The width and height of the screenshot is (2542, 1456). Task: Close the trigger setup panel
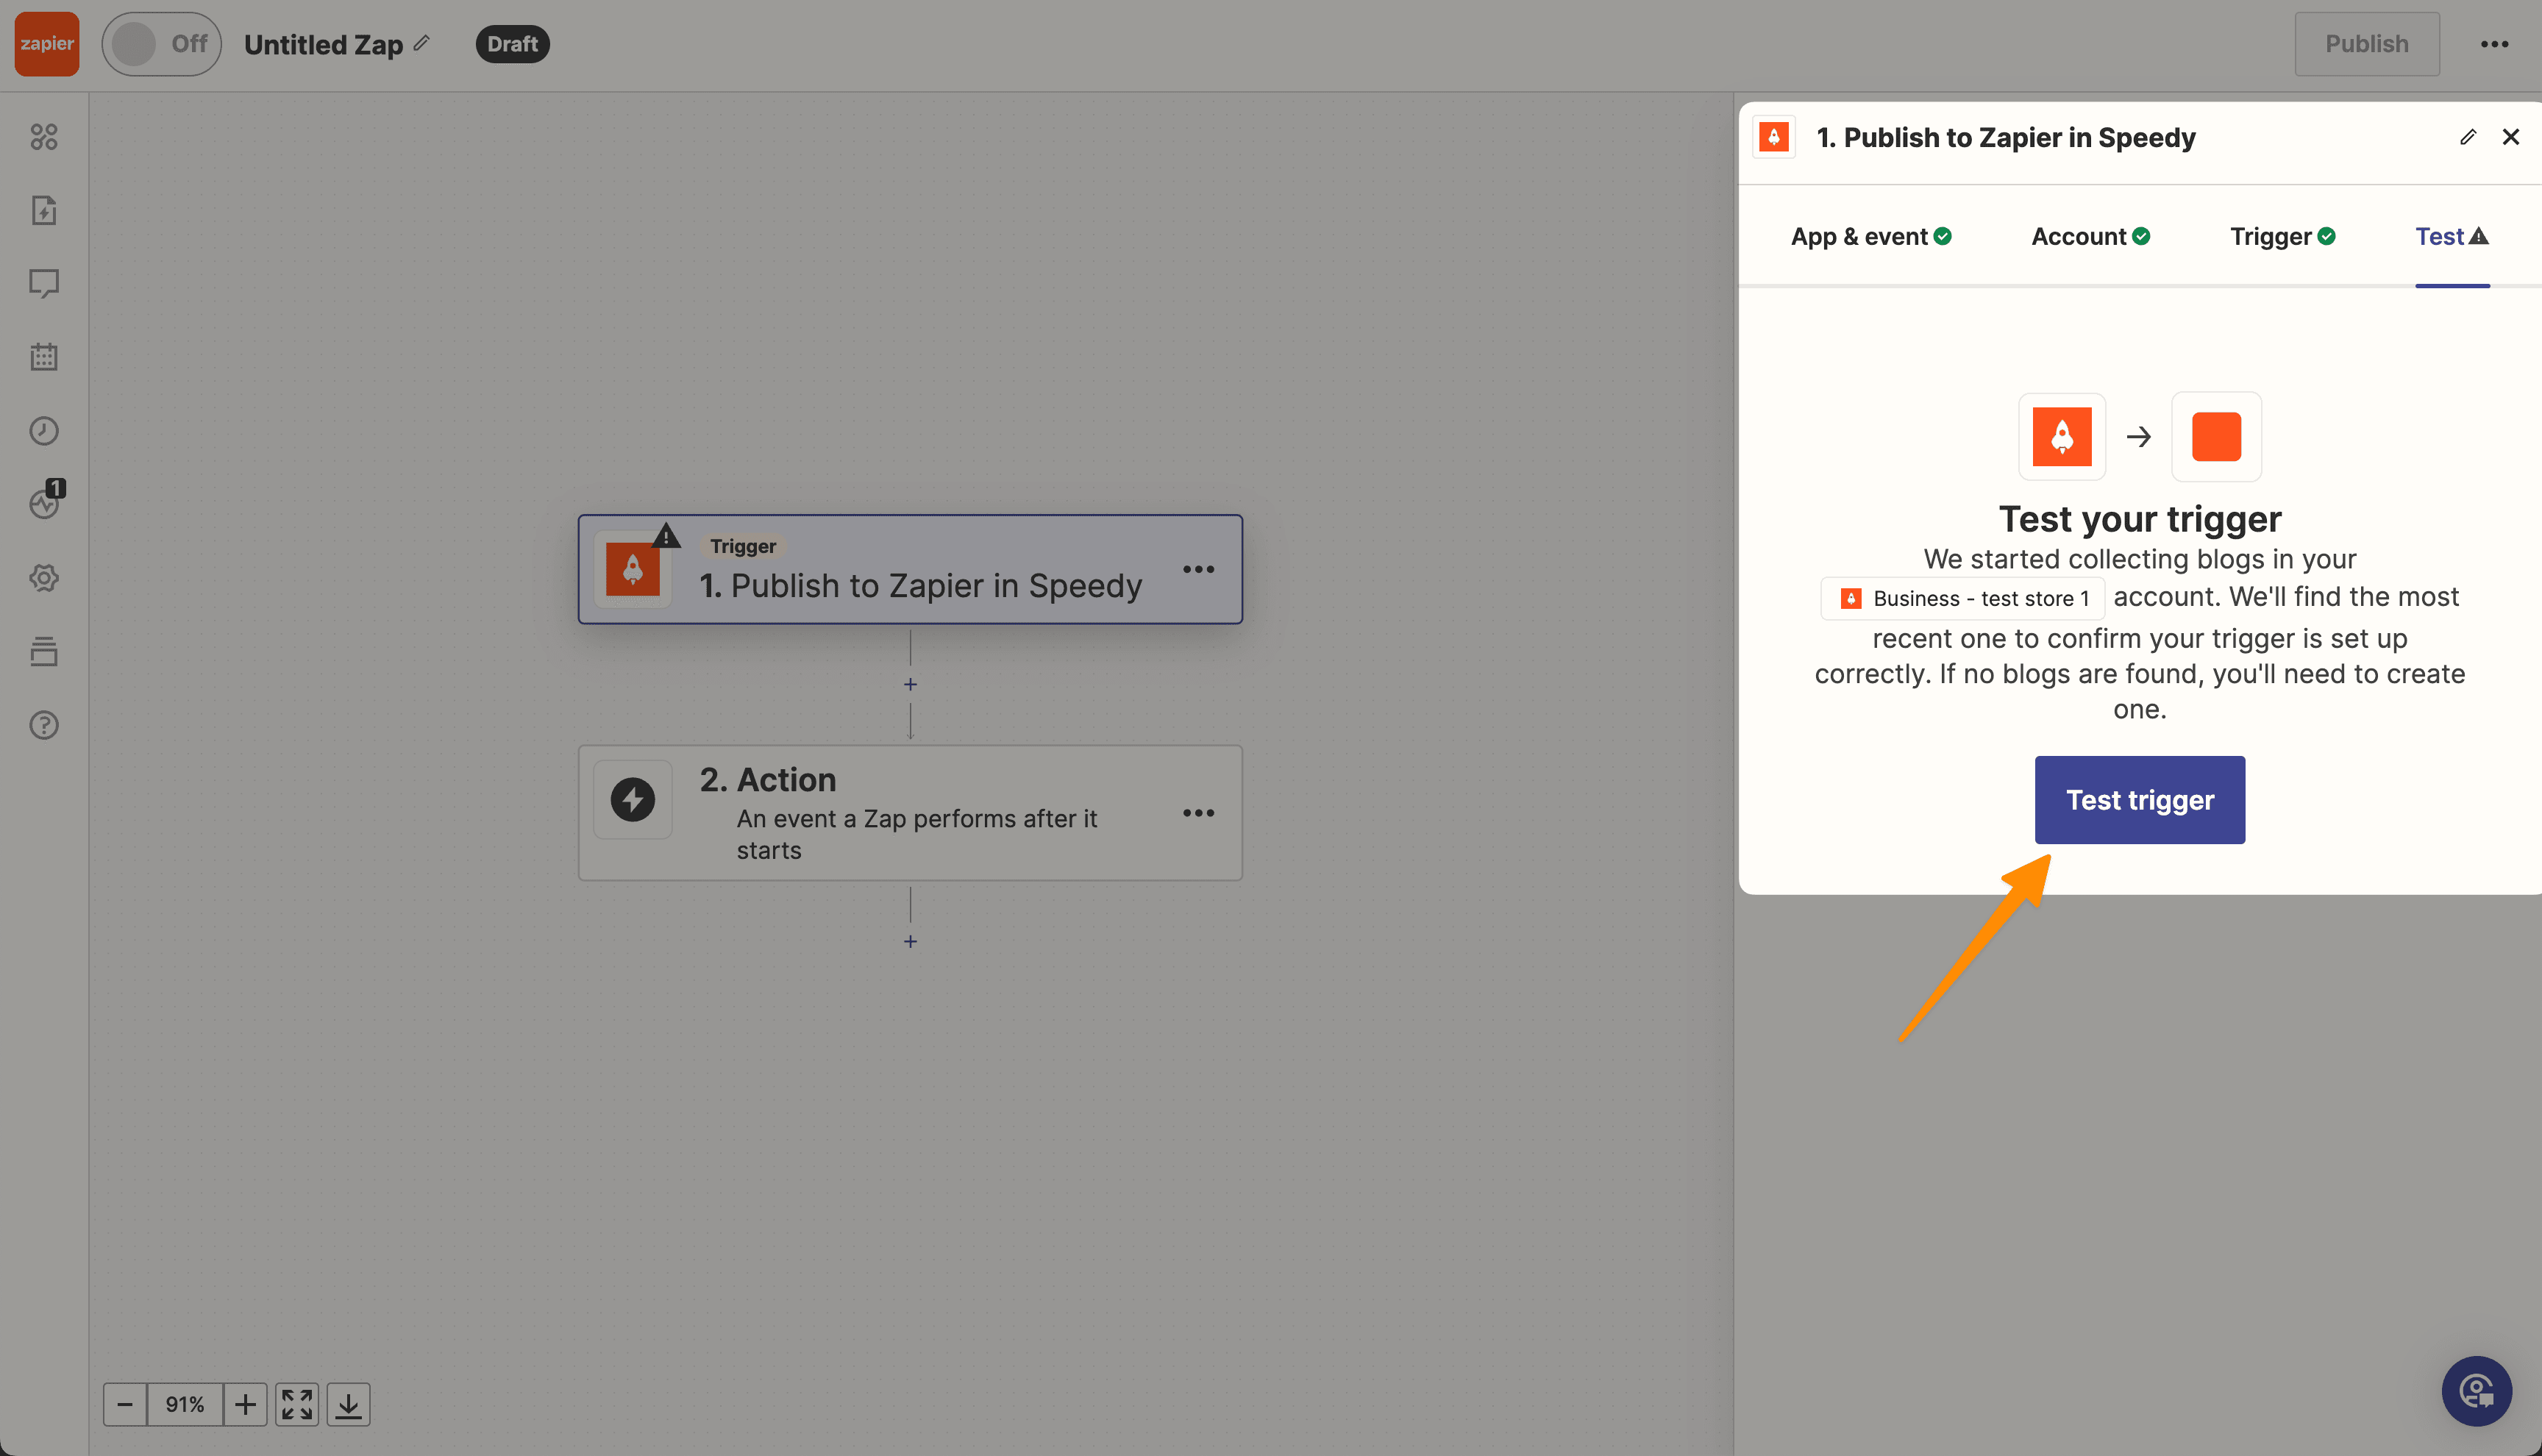[x=2510, y=137]
